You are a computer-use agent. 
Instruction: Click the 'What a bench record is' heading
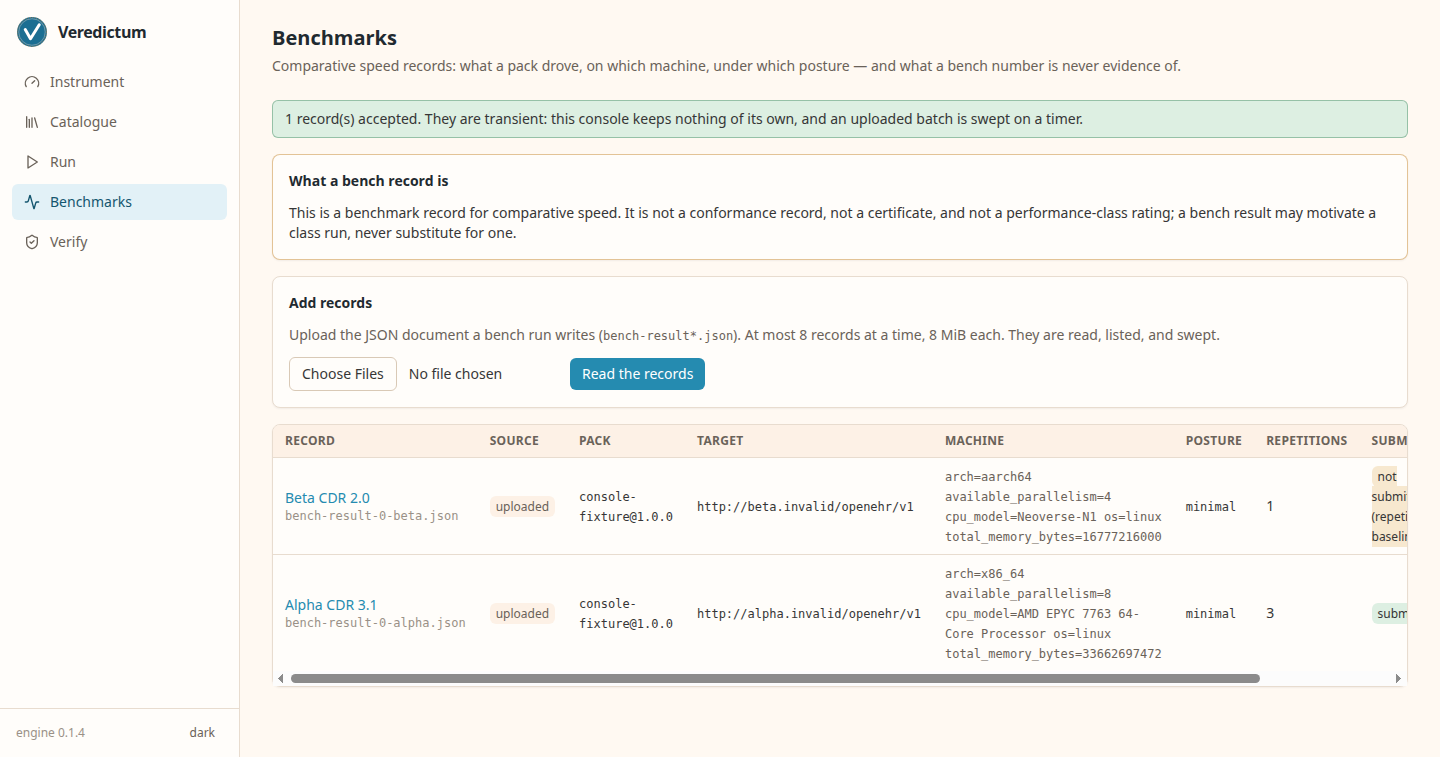(369, 181)
